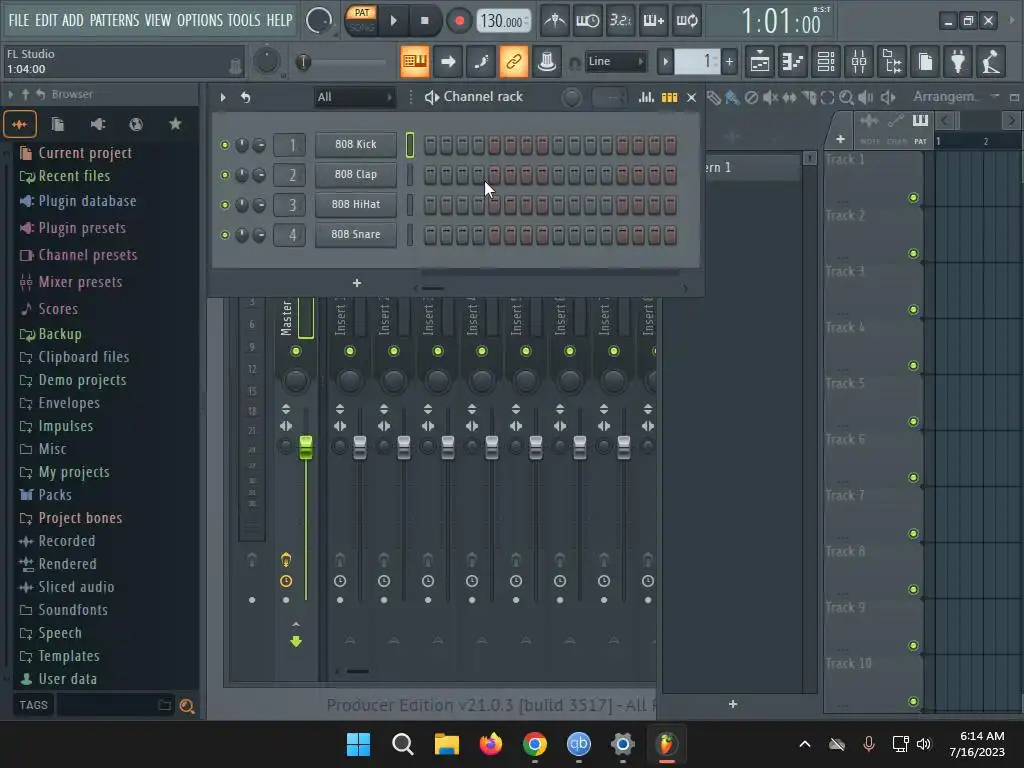Screen dimensions: 1024x768
Task: Click the browser search magnifier icon
Action: click(x=187, y=706)
